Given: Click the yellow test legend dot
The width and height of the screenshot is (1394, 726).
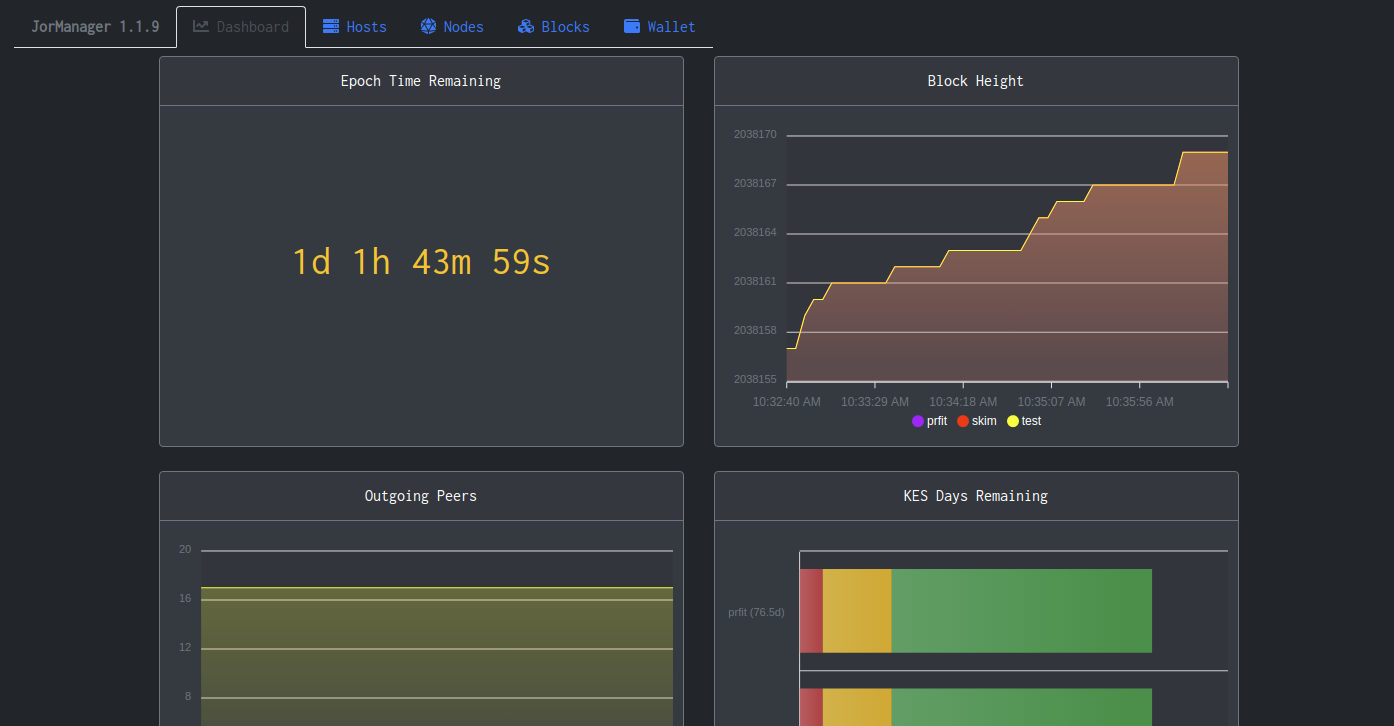Looking at the screenshot, I should 1013,421.
